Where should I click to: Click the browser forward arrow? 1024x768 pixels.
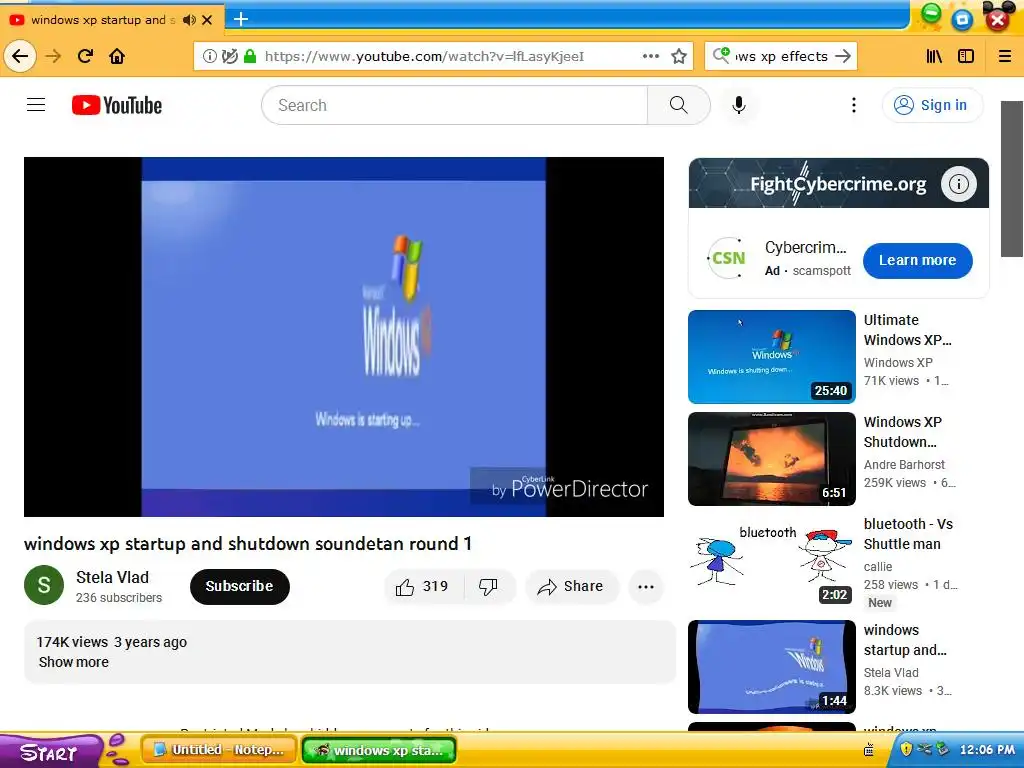[53, 56]
